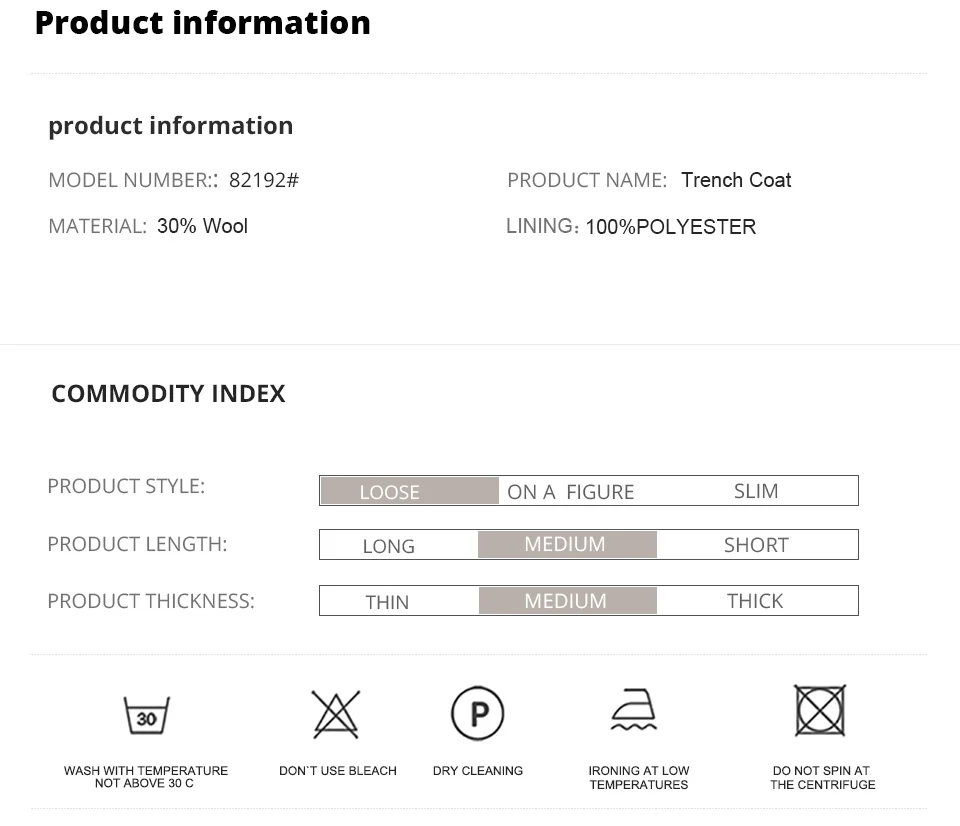Viewport: 960px width, 826px height.
Task: Click the Product information main heading
Action: click(x=203, y=22)
